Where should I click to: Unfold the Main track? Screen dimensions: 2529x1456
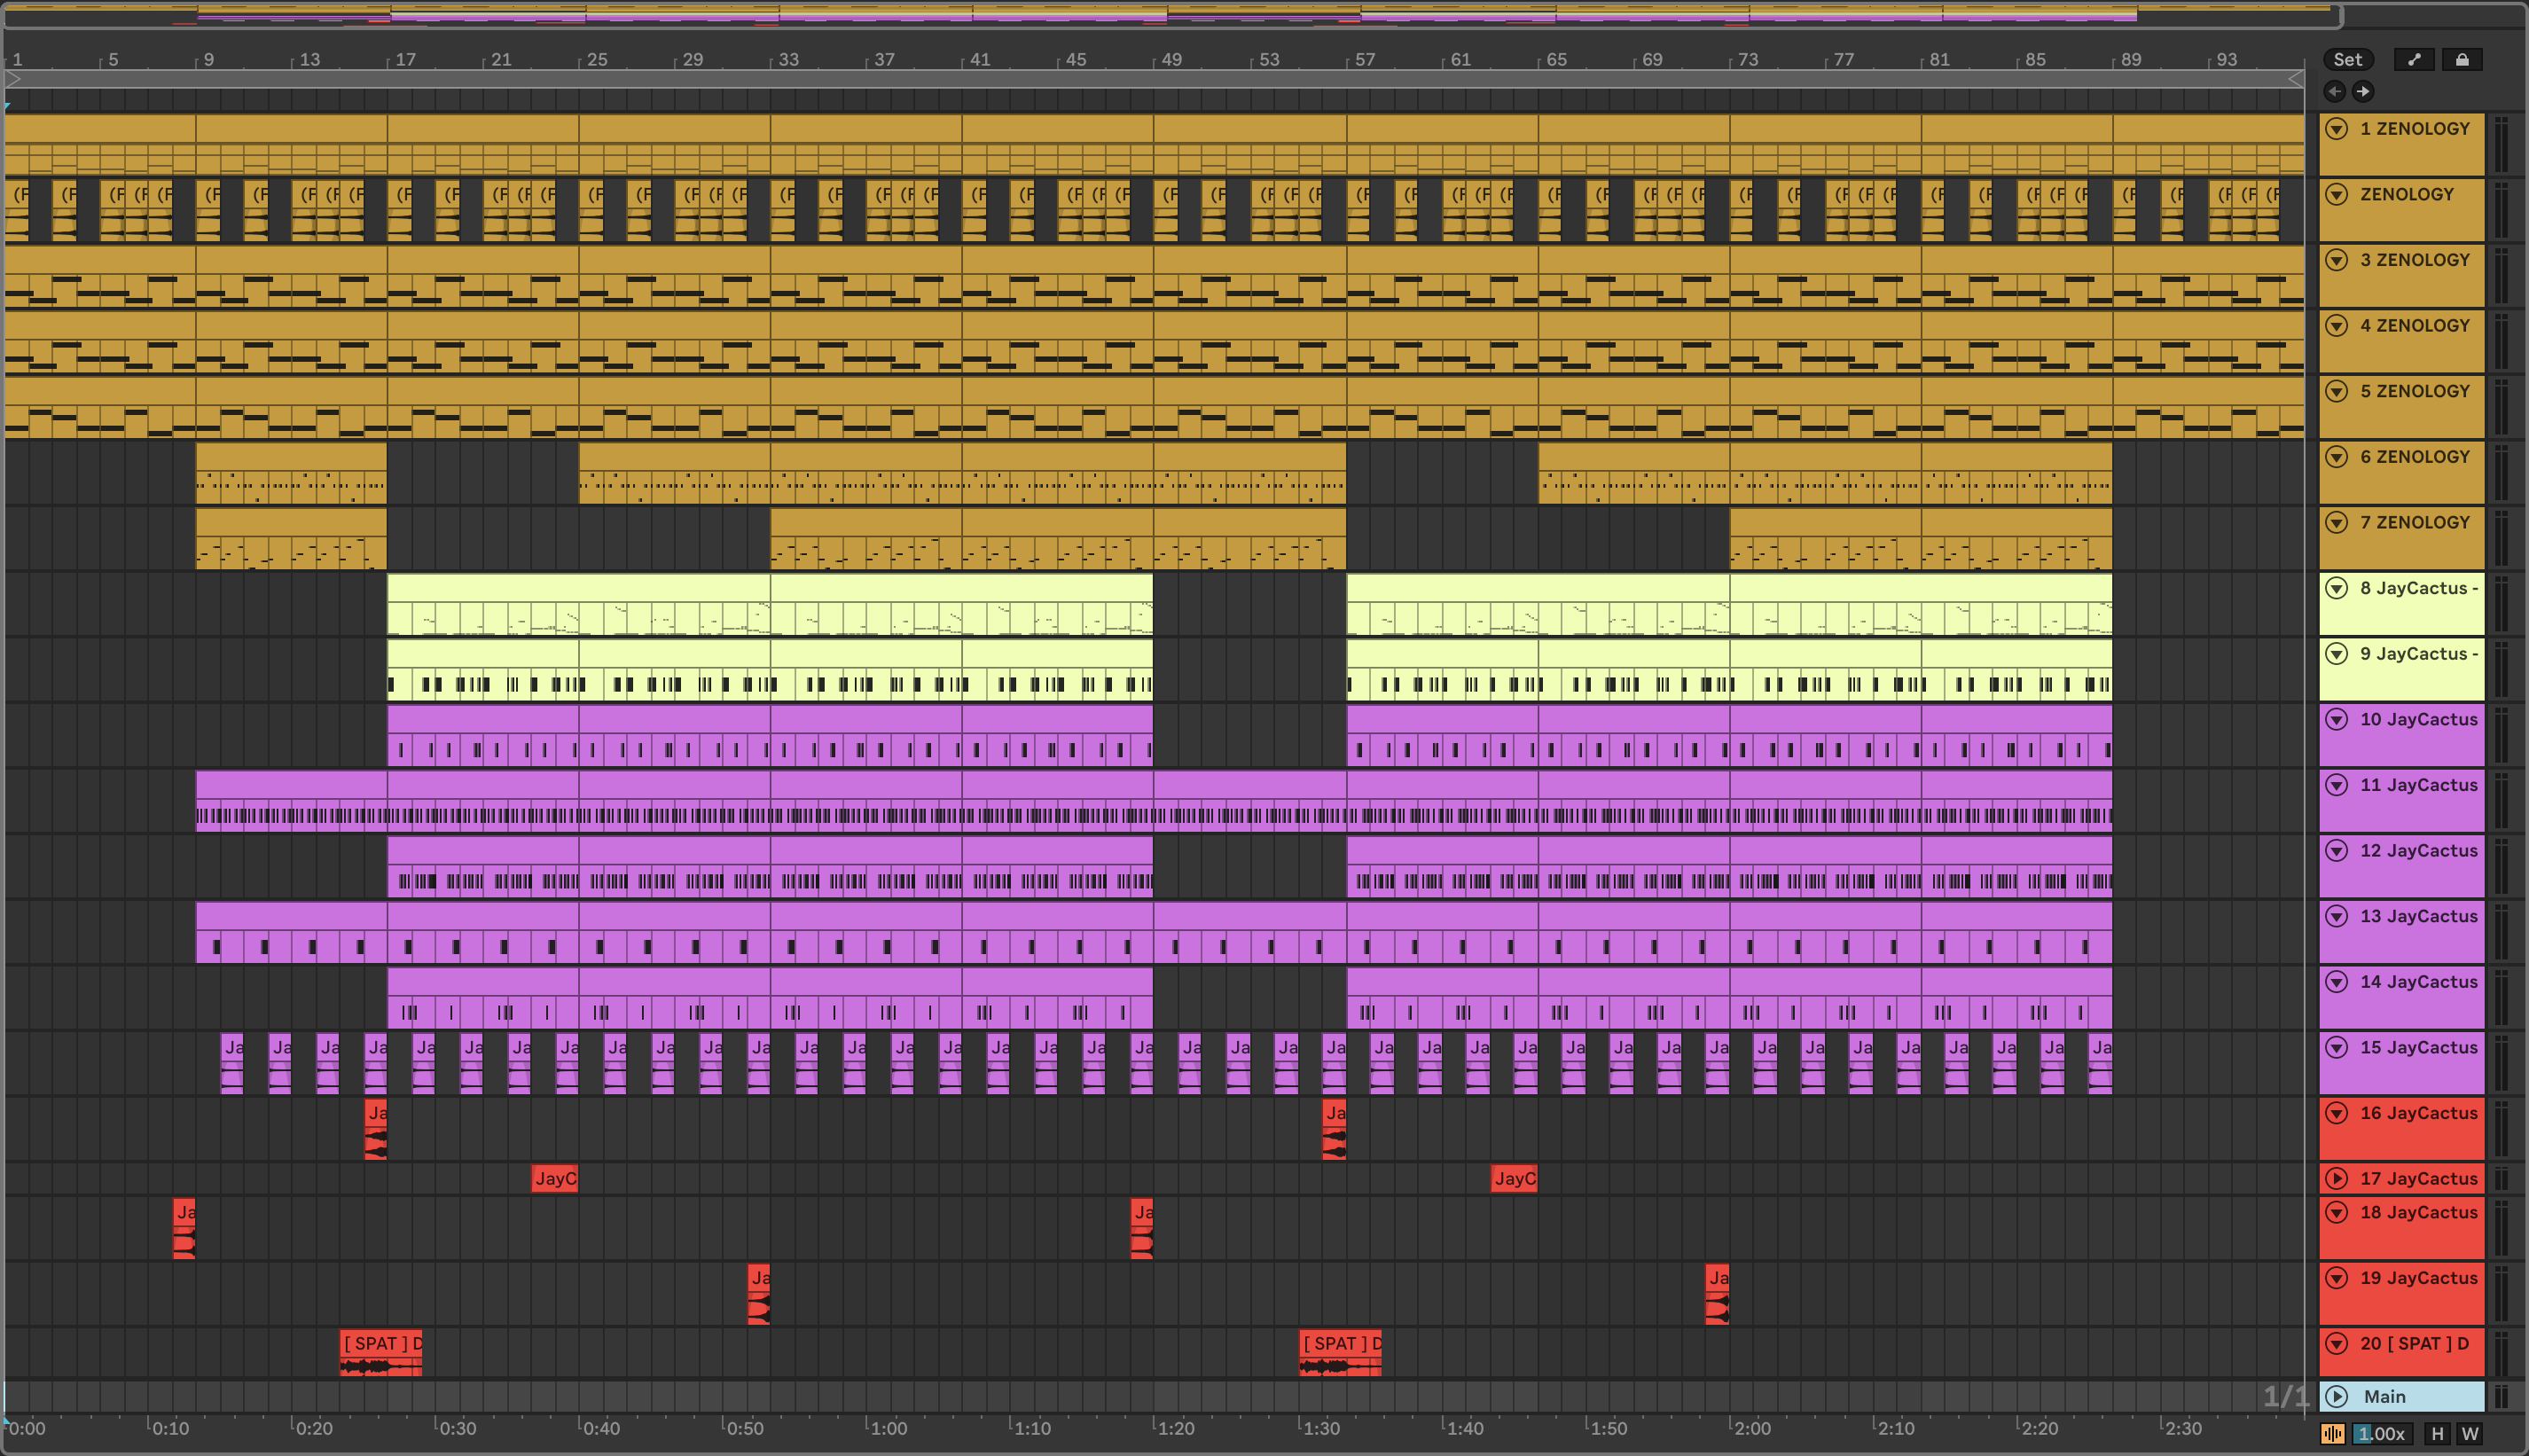[2336, 1396]
